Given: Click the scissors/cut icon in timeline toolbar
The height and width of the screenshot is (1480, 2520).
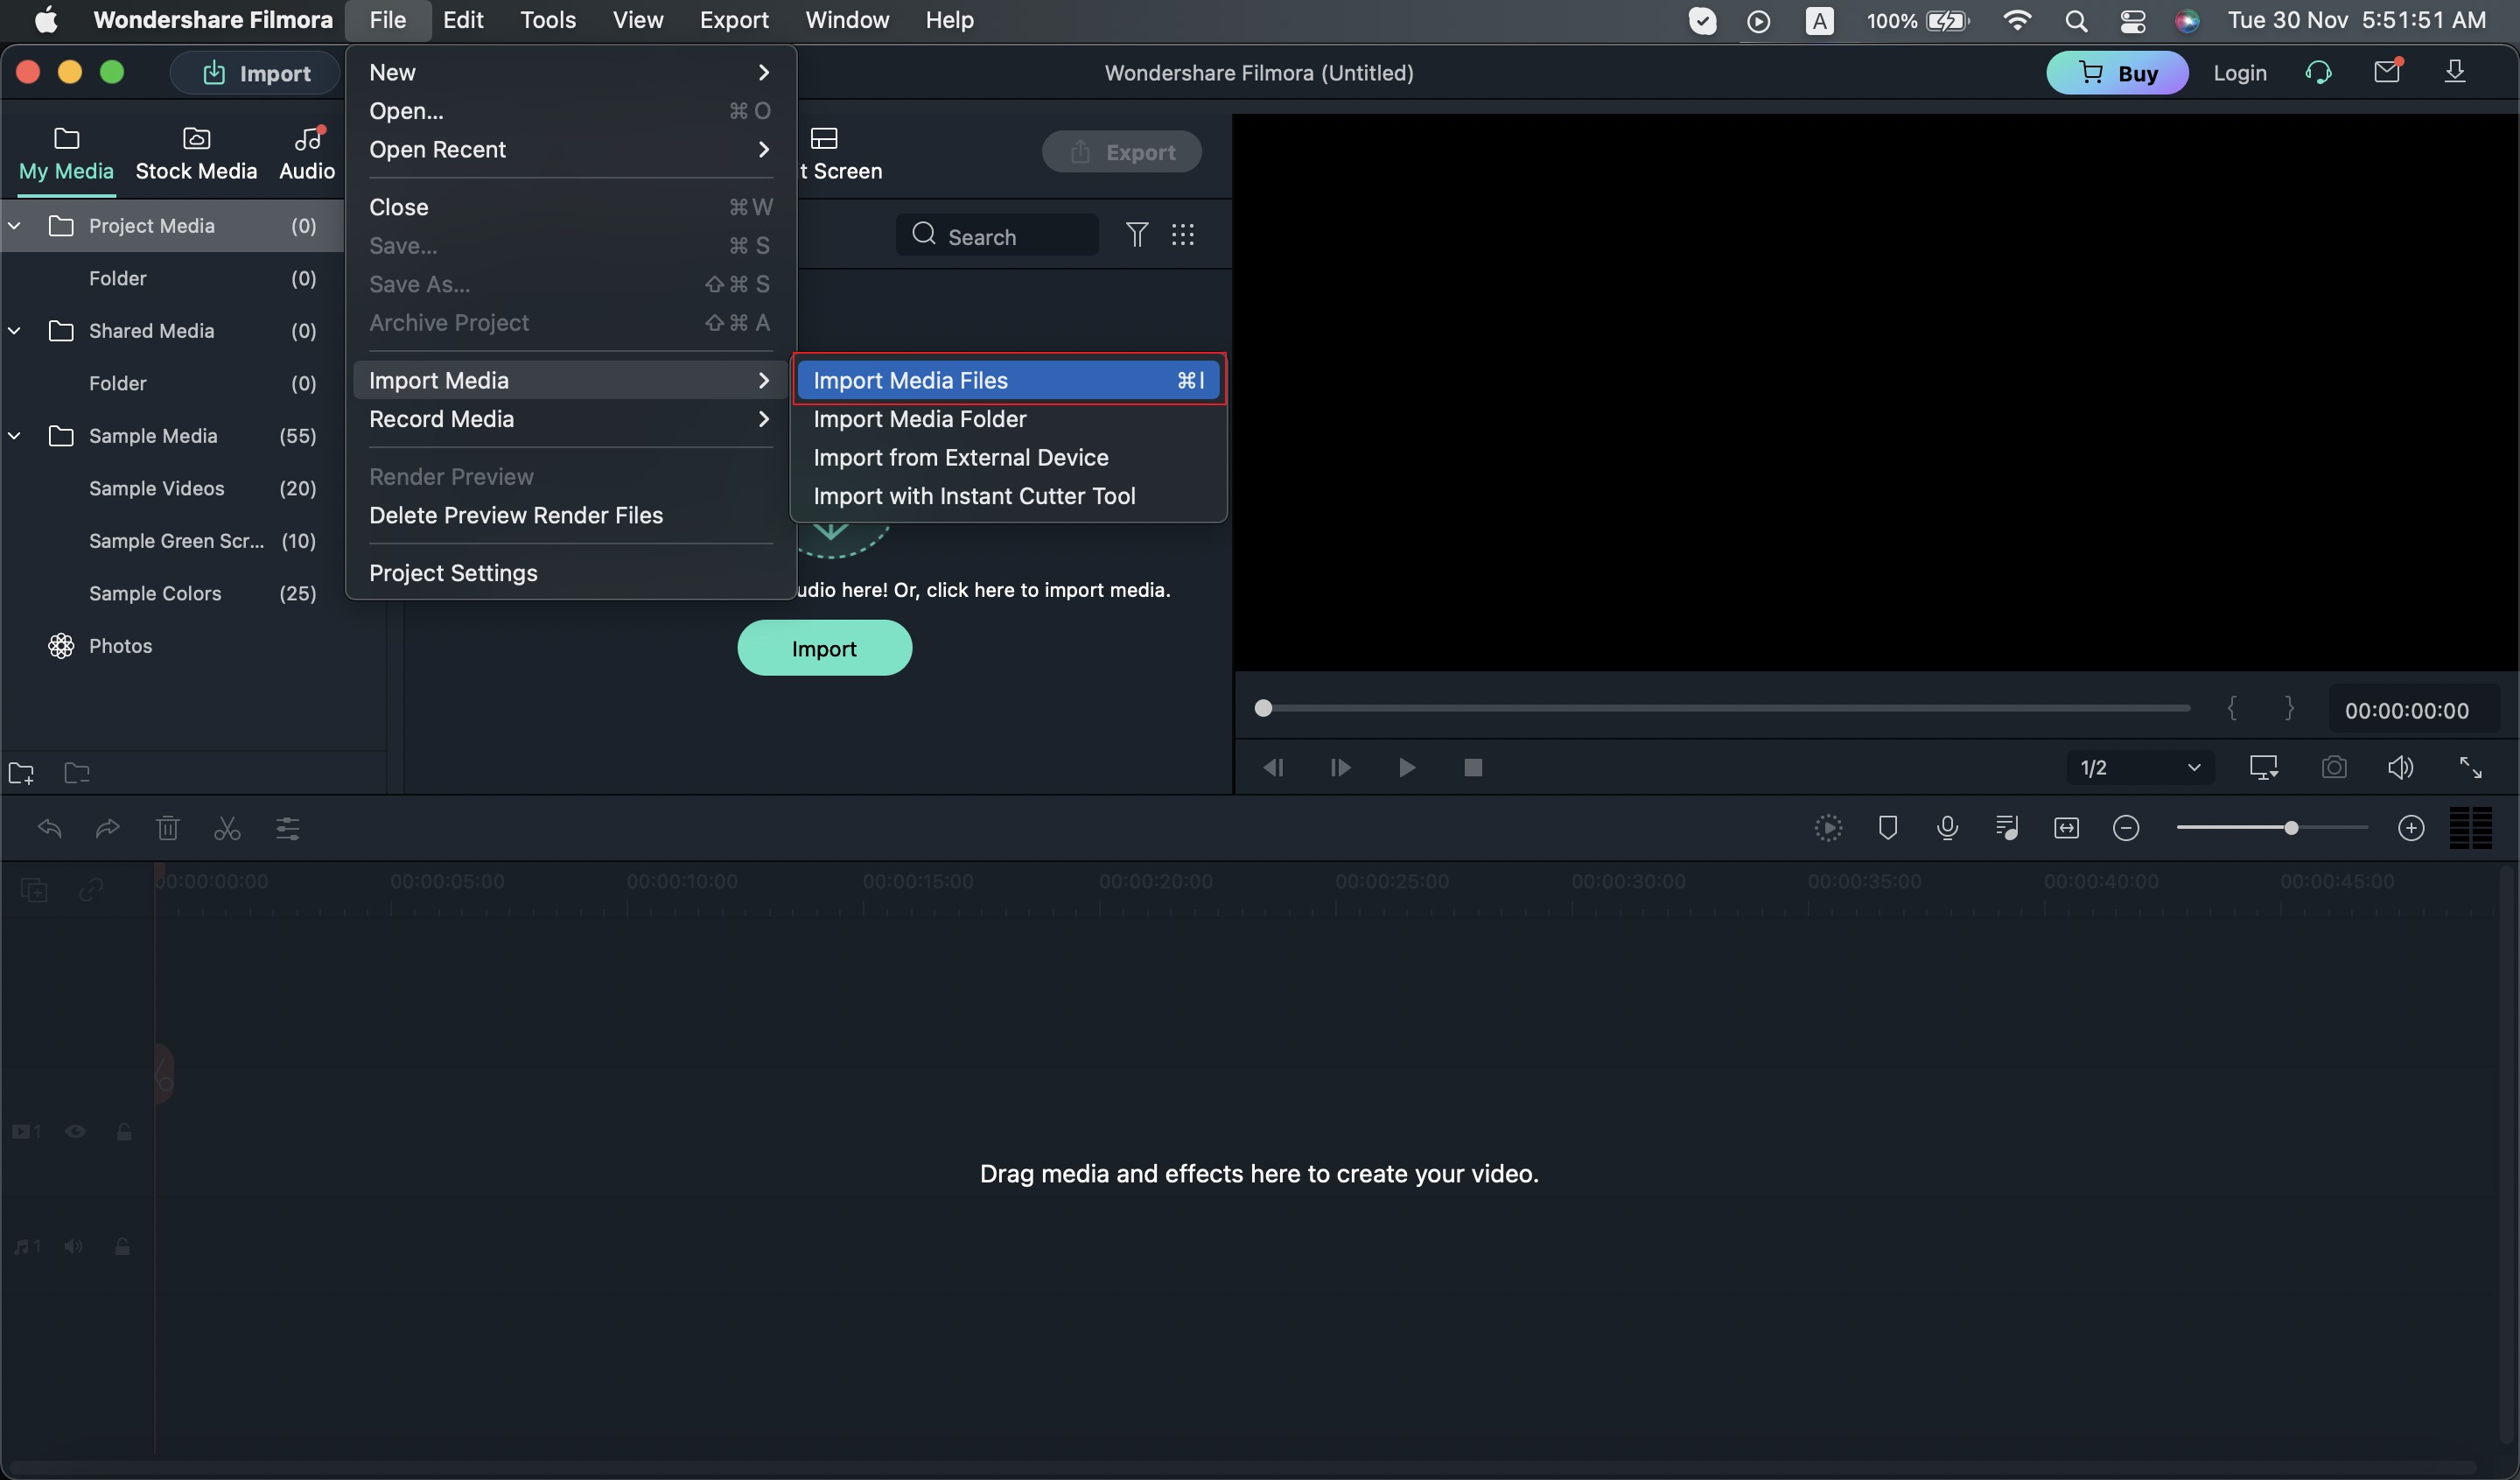Looking at the screenshot, I should coord(227,828).
